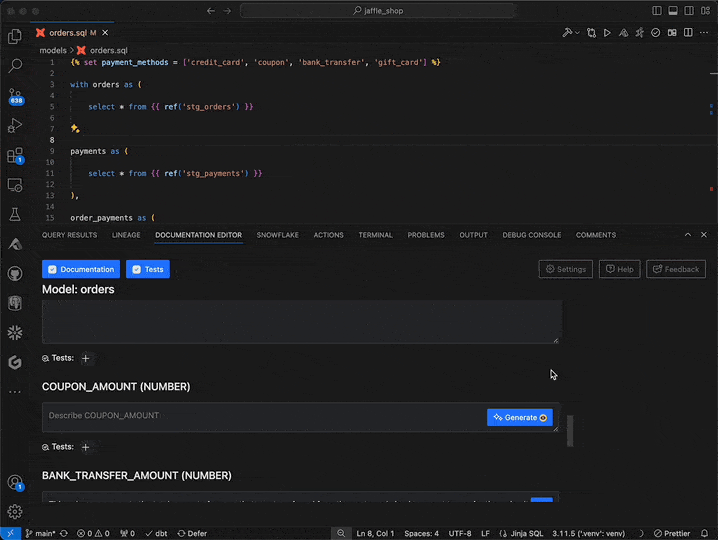Open notifications bell in status bar
Image resolution: width=718 pixels, height=540 pixels.
click(704, 533)
